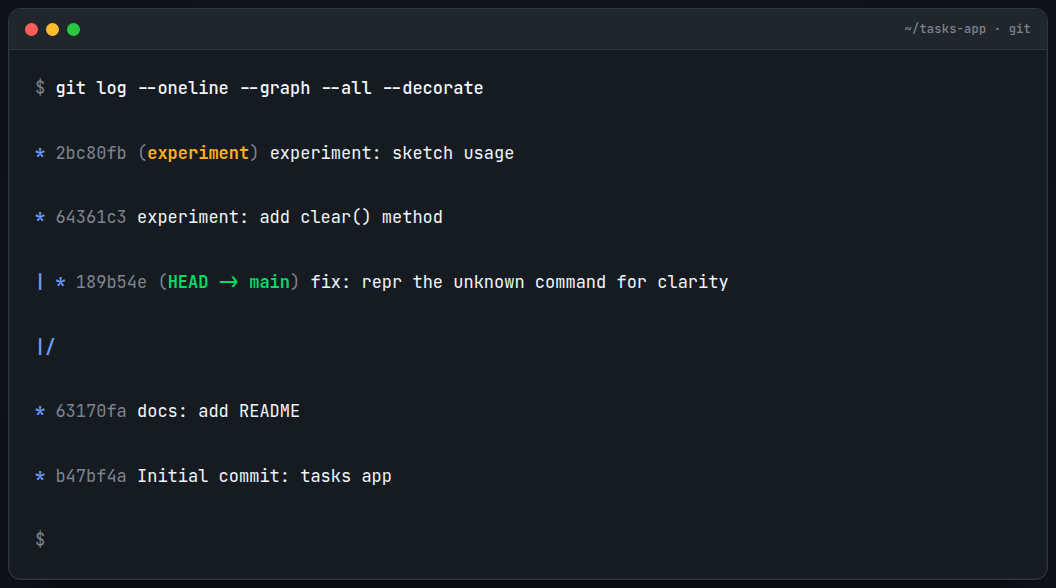Click the yellow minimize window button
The width and height of the screenshot is (1056, 588).
[53, 30]
